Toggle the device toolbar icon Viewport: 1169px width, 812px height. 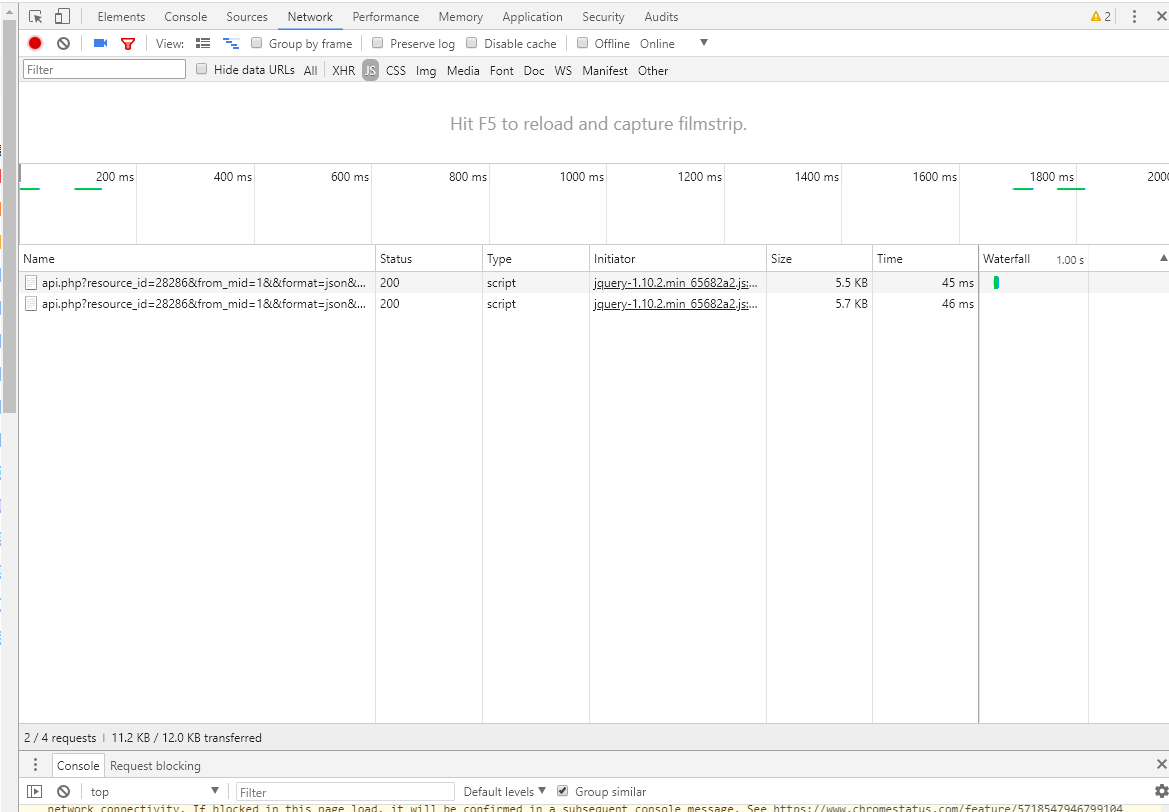[x=62, y=17]
